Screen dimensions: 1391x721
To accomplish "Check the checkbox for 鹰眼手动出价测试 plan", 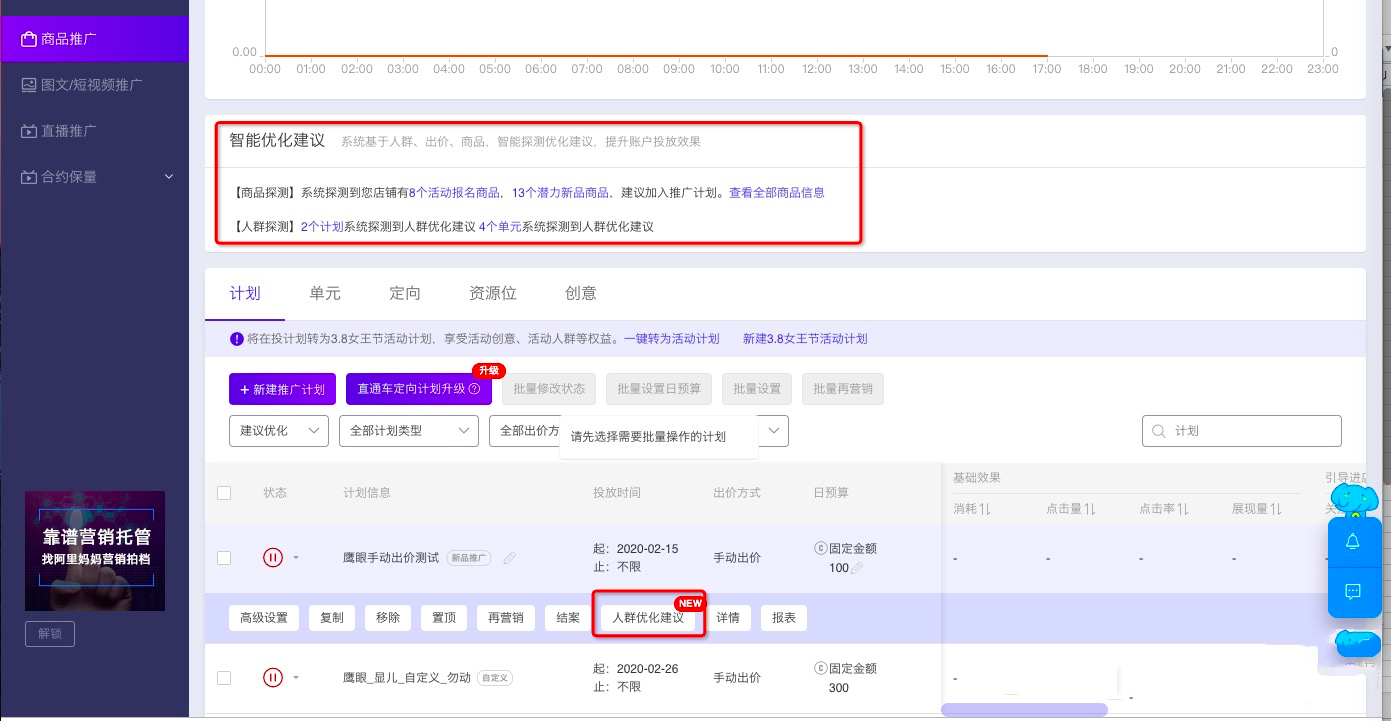I will click(x=224, y=558).
